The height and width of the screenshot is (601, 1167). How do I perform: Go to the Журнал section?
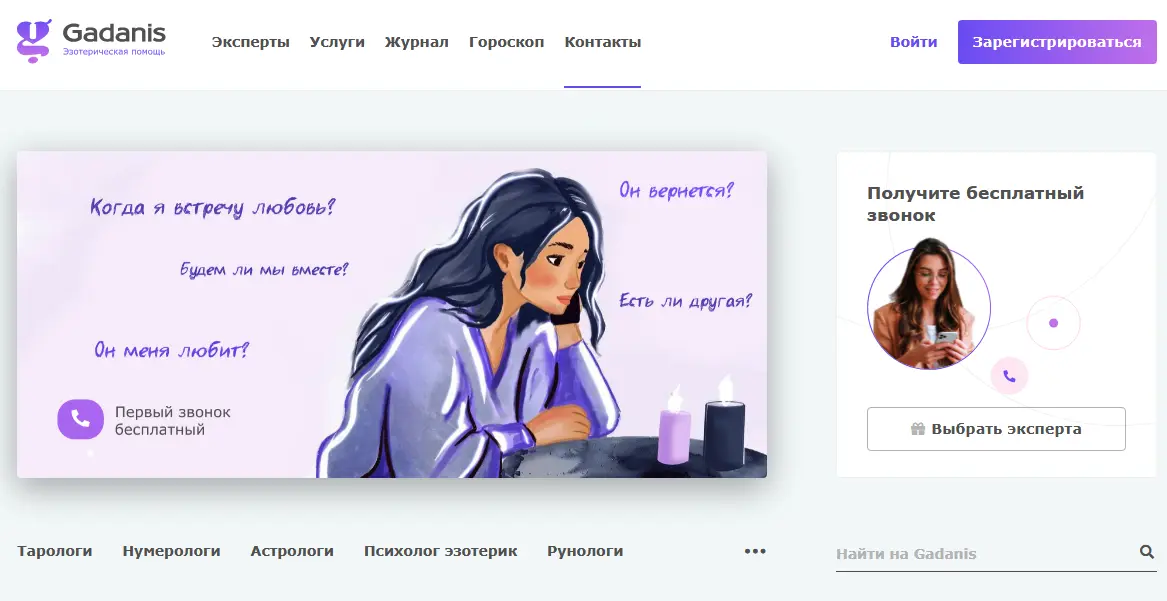click(x=417, y=42)
